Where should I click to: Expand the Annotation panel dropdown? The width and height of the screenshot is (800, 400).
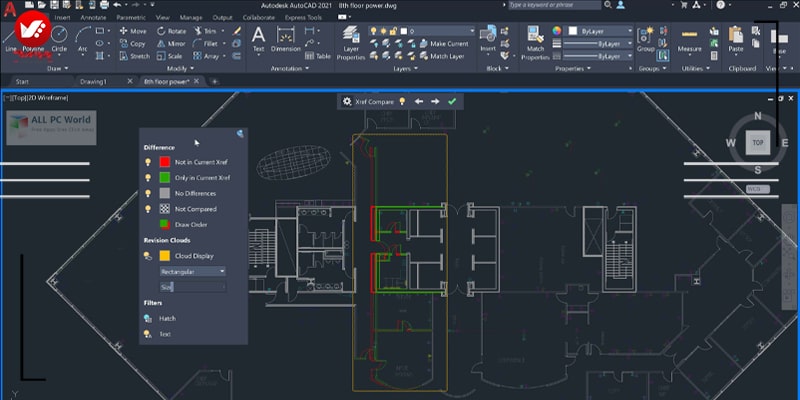(x=289, y=68)
